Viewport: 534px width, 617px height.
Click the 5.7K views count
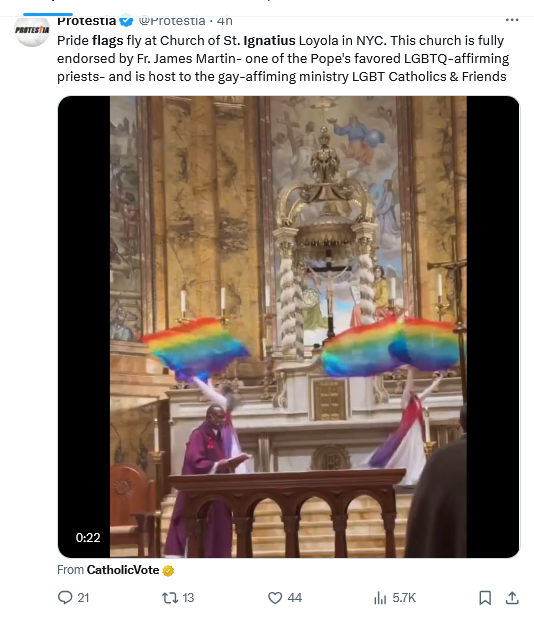coord(404,598)
